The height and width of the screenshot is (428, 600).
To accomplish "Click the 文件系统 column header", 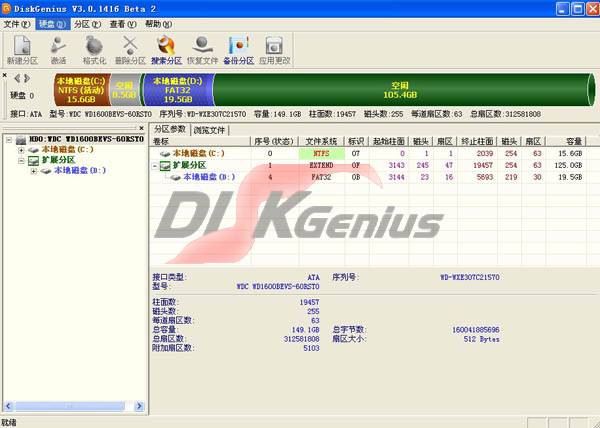I will [x=321, y=142].
